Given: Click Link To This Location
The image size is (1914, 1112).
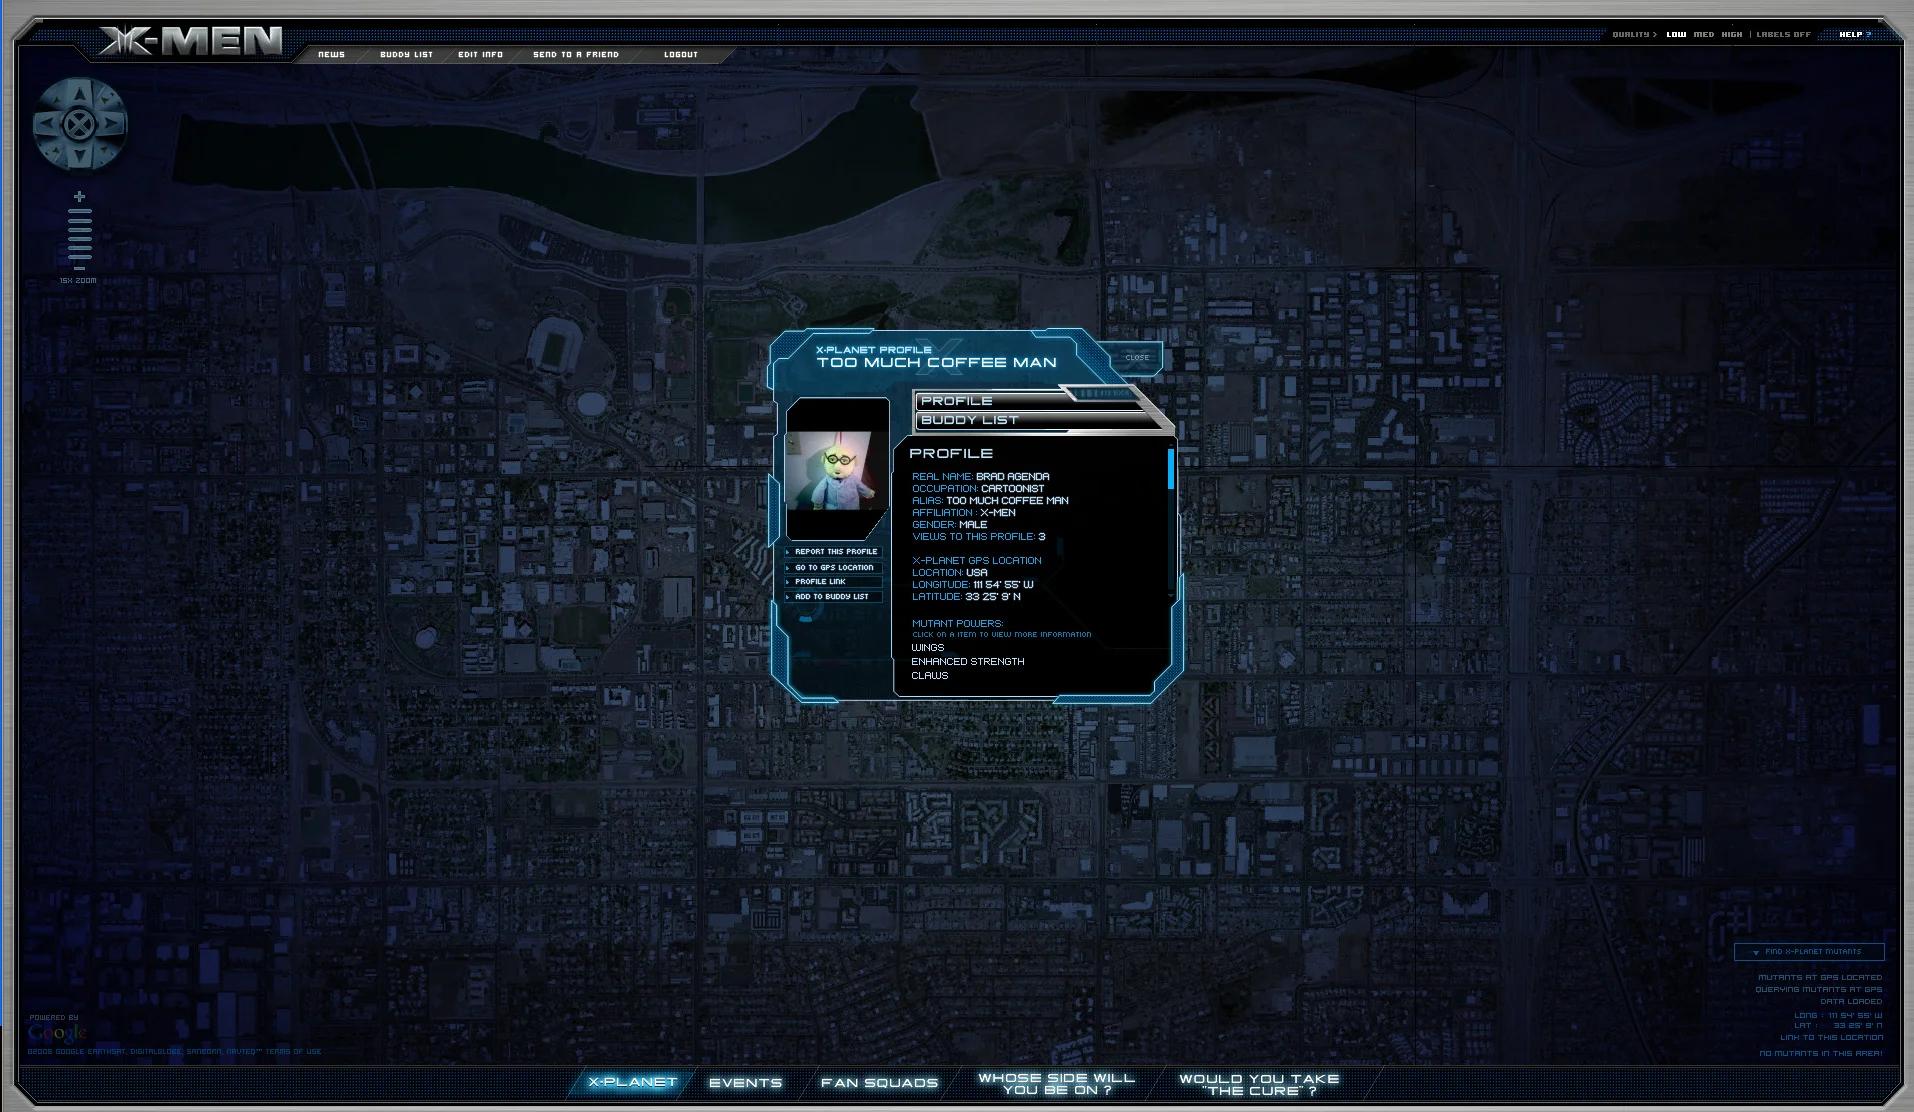Looking at the screenshot, I should (1831, 1037).
